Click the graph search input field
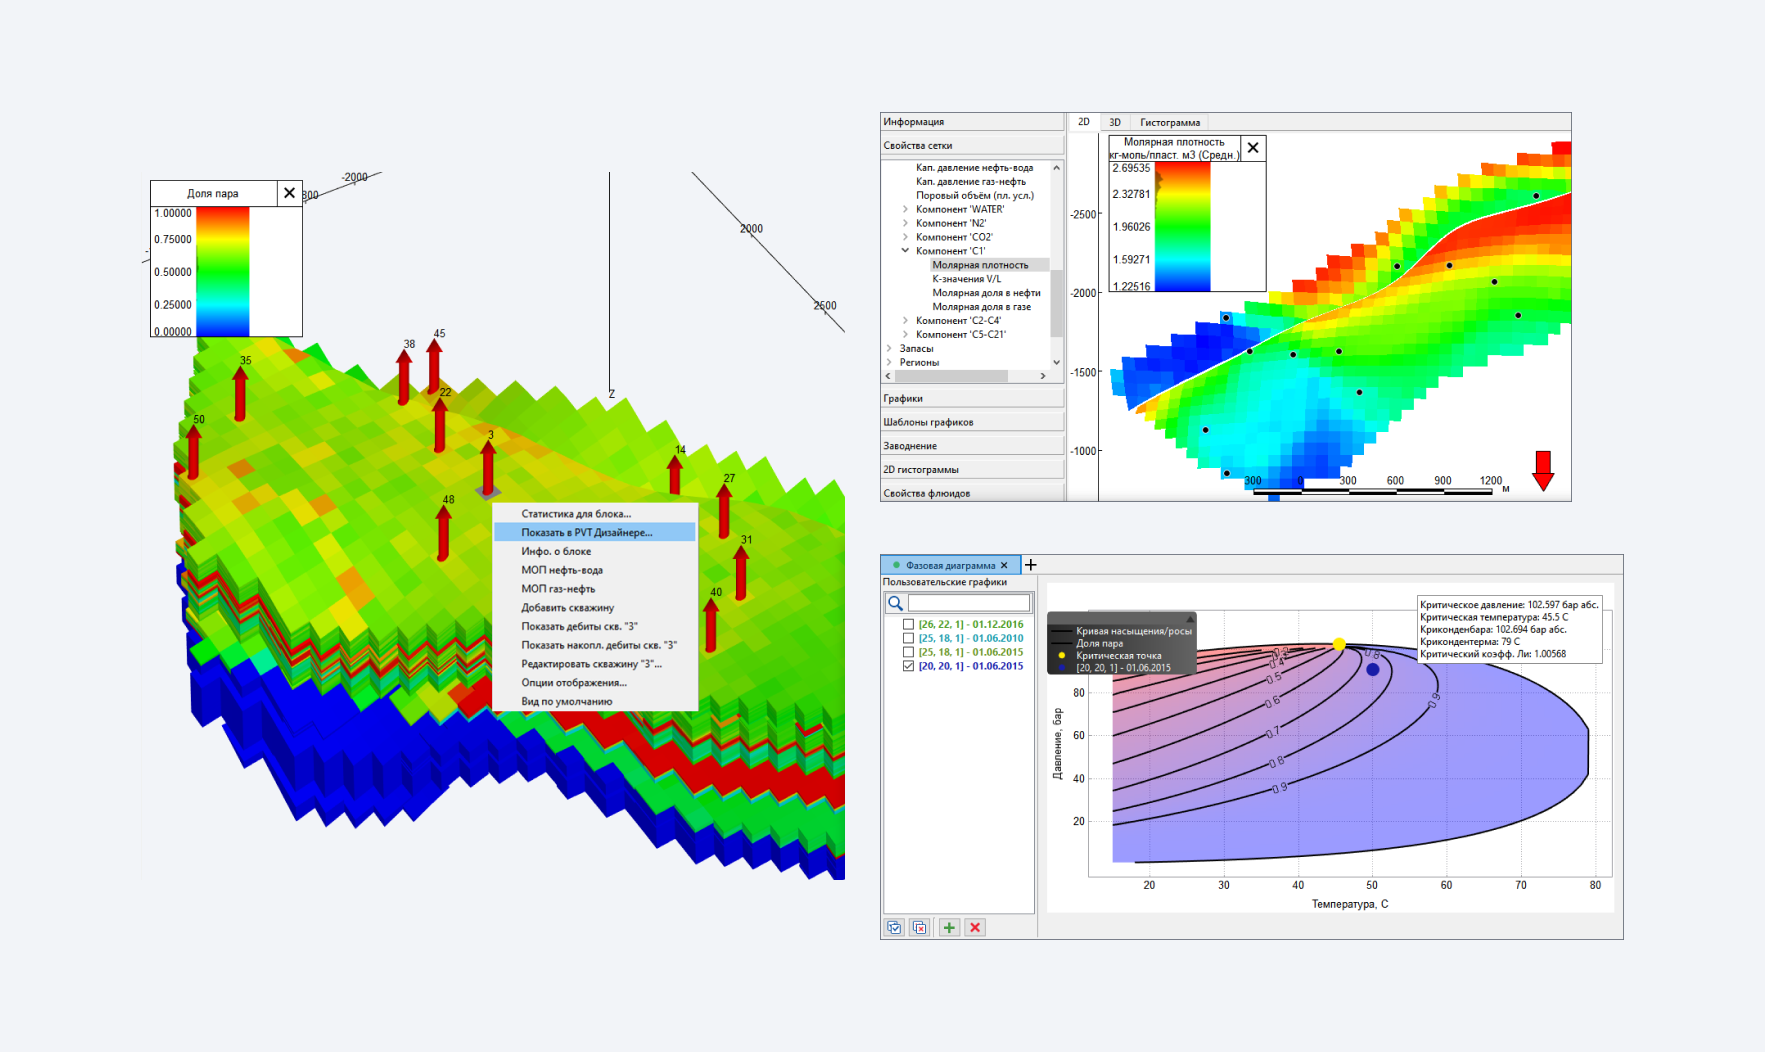Screen dimensions: 1765x1052 [969, 603]
